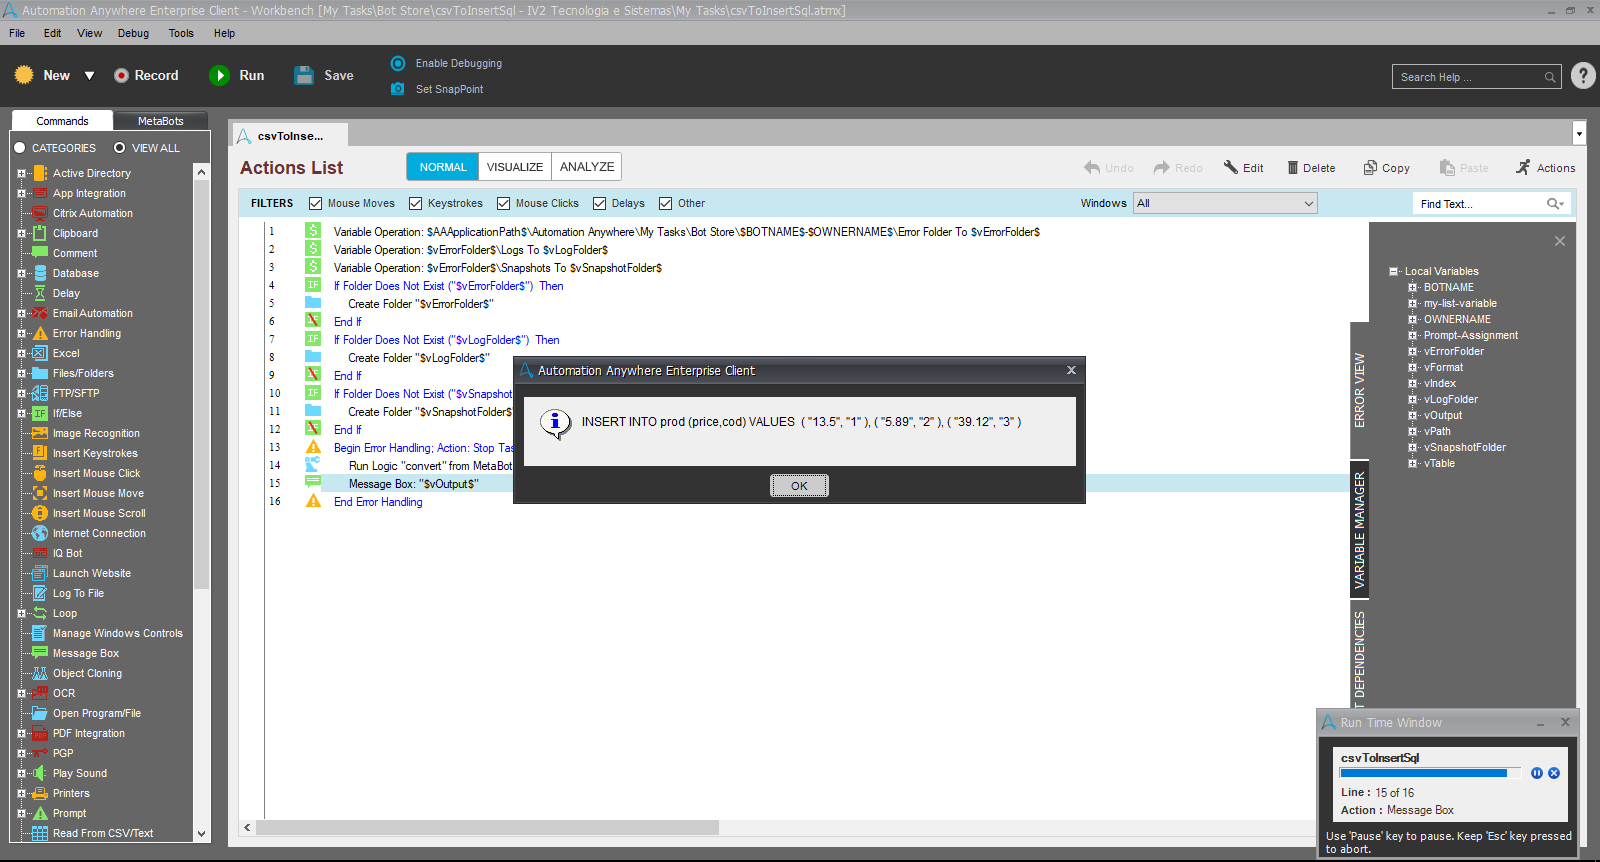Open the Actions running-man icon
Viewport: 1600px width, 862px height.
coord(1523,168)
